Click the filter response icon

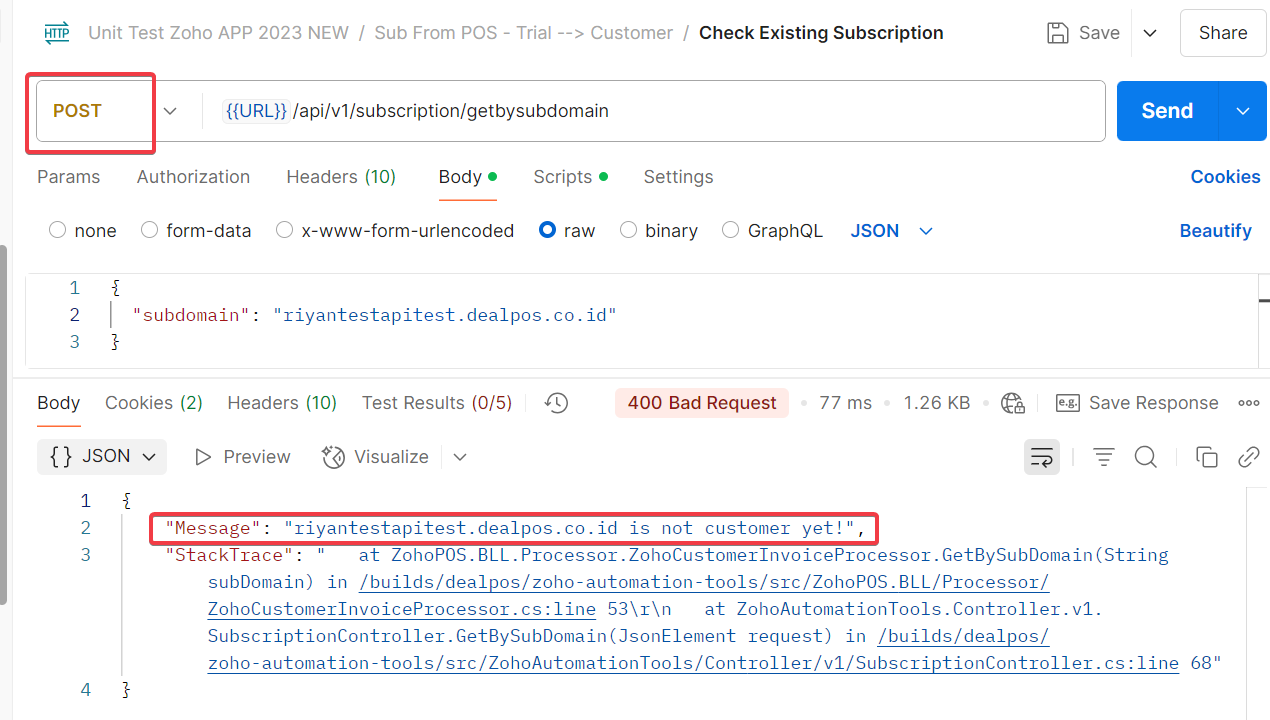coord(1104,457)
